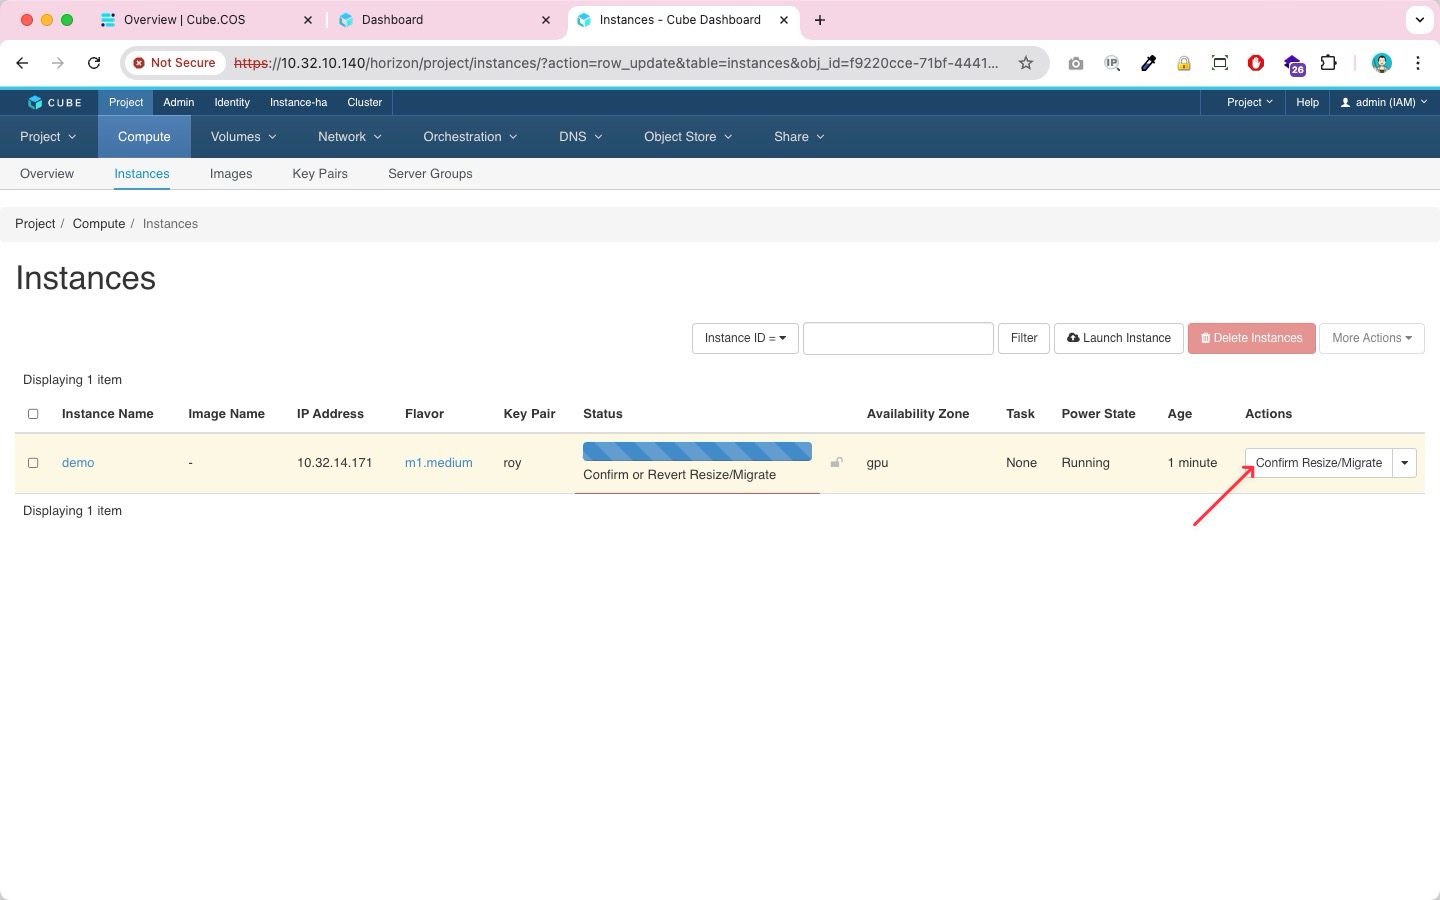Screen dimensions: 1440x900
Task: Open the admin (IAM) user menu
Action: point(1384,102)
